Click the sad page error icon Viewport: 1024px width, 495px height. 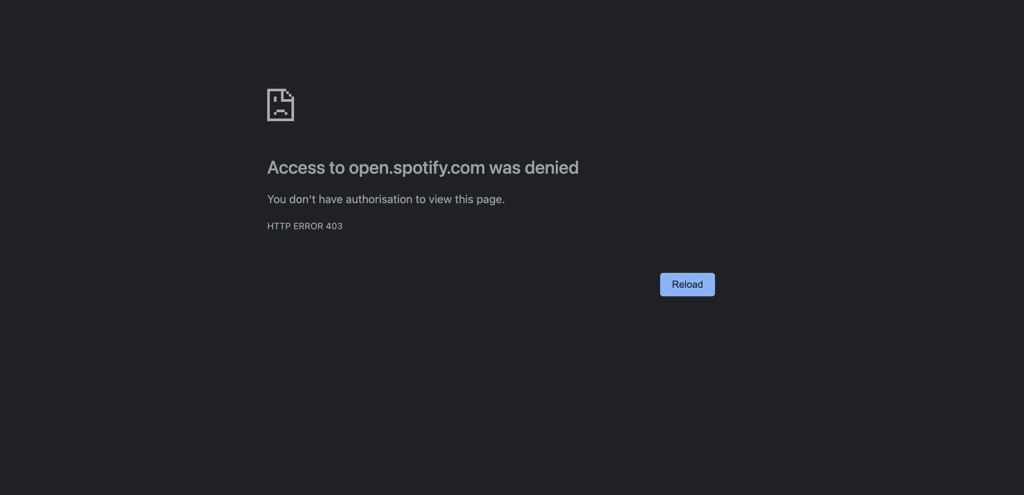281,105
